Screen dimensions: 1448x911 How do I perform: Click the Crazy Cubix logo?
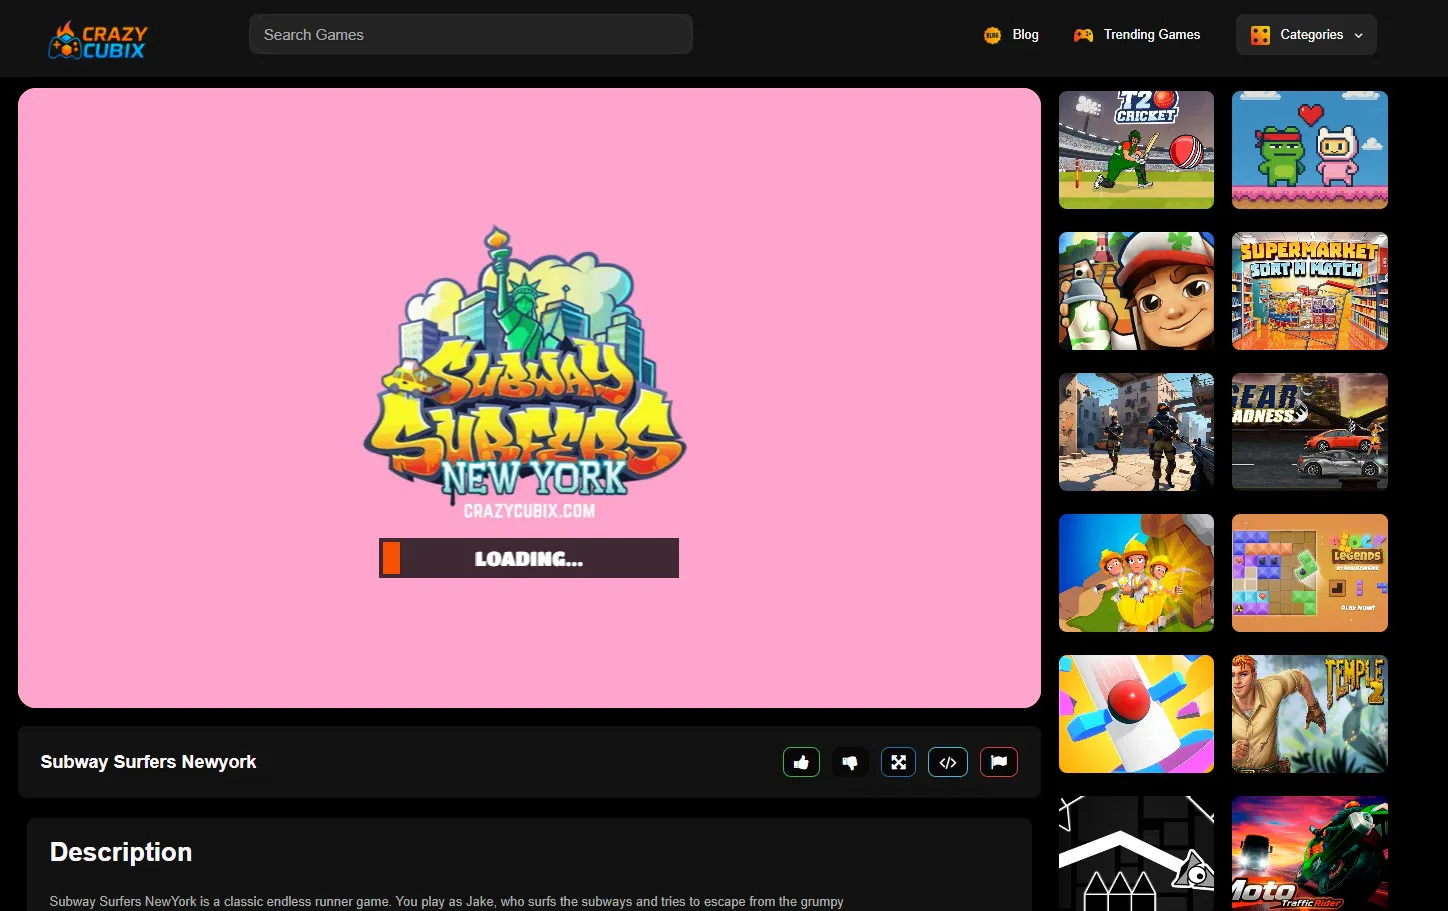[x=98, y=39]
